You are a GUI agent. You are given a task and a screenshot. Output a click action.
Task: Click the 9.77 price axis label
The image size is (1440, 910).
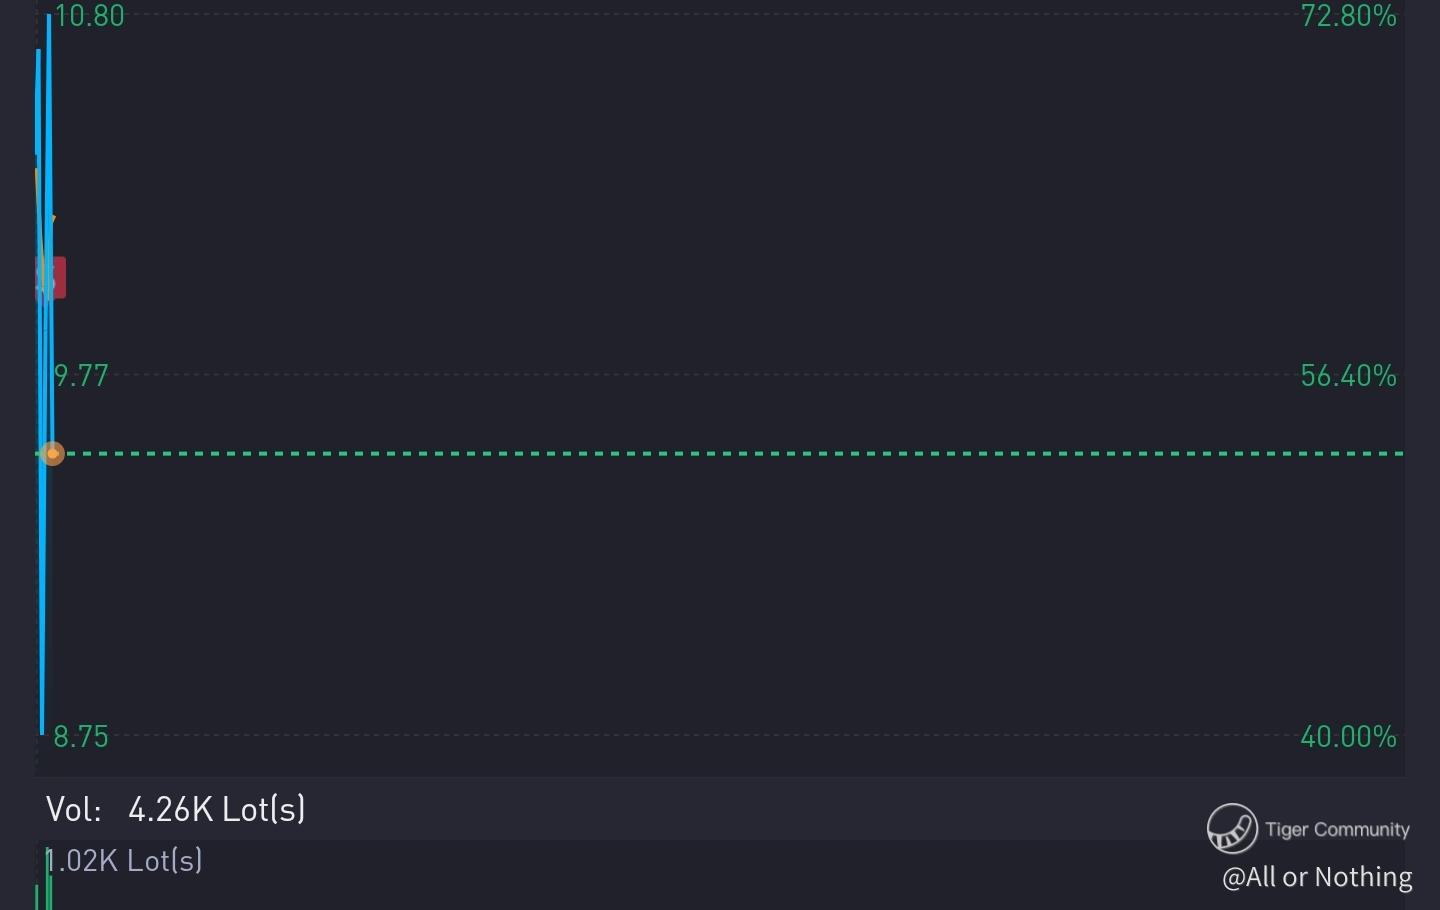pyautogui.click(x=81, y=376)
